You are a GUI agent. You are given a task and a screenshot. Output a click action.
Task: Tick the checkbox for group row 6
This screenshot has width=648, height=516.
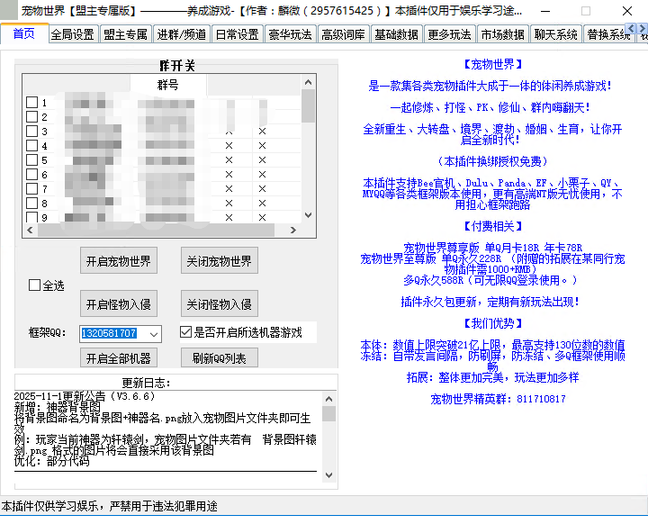(32, 174)
